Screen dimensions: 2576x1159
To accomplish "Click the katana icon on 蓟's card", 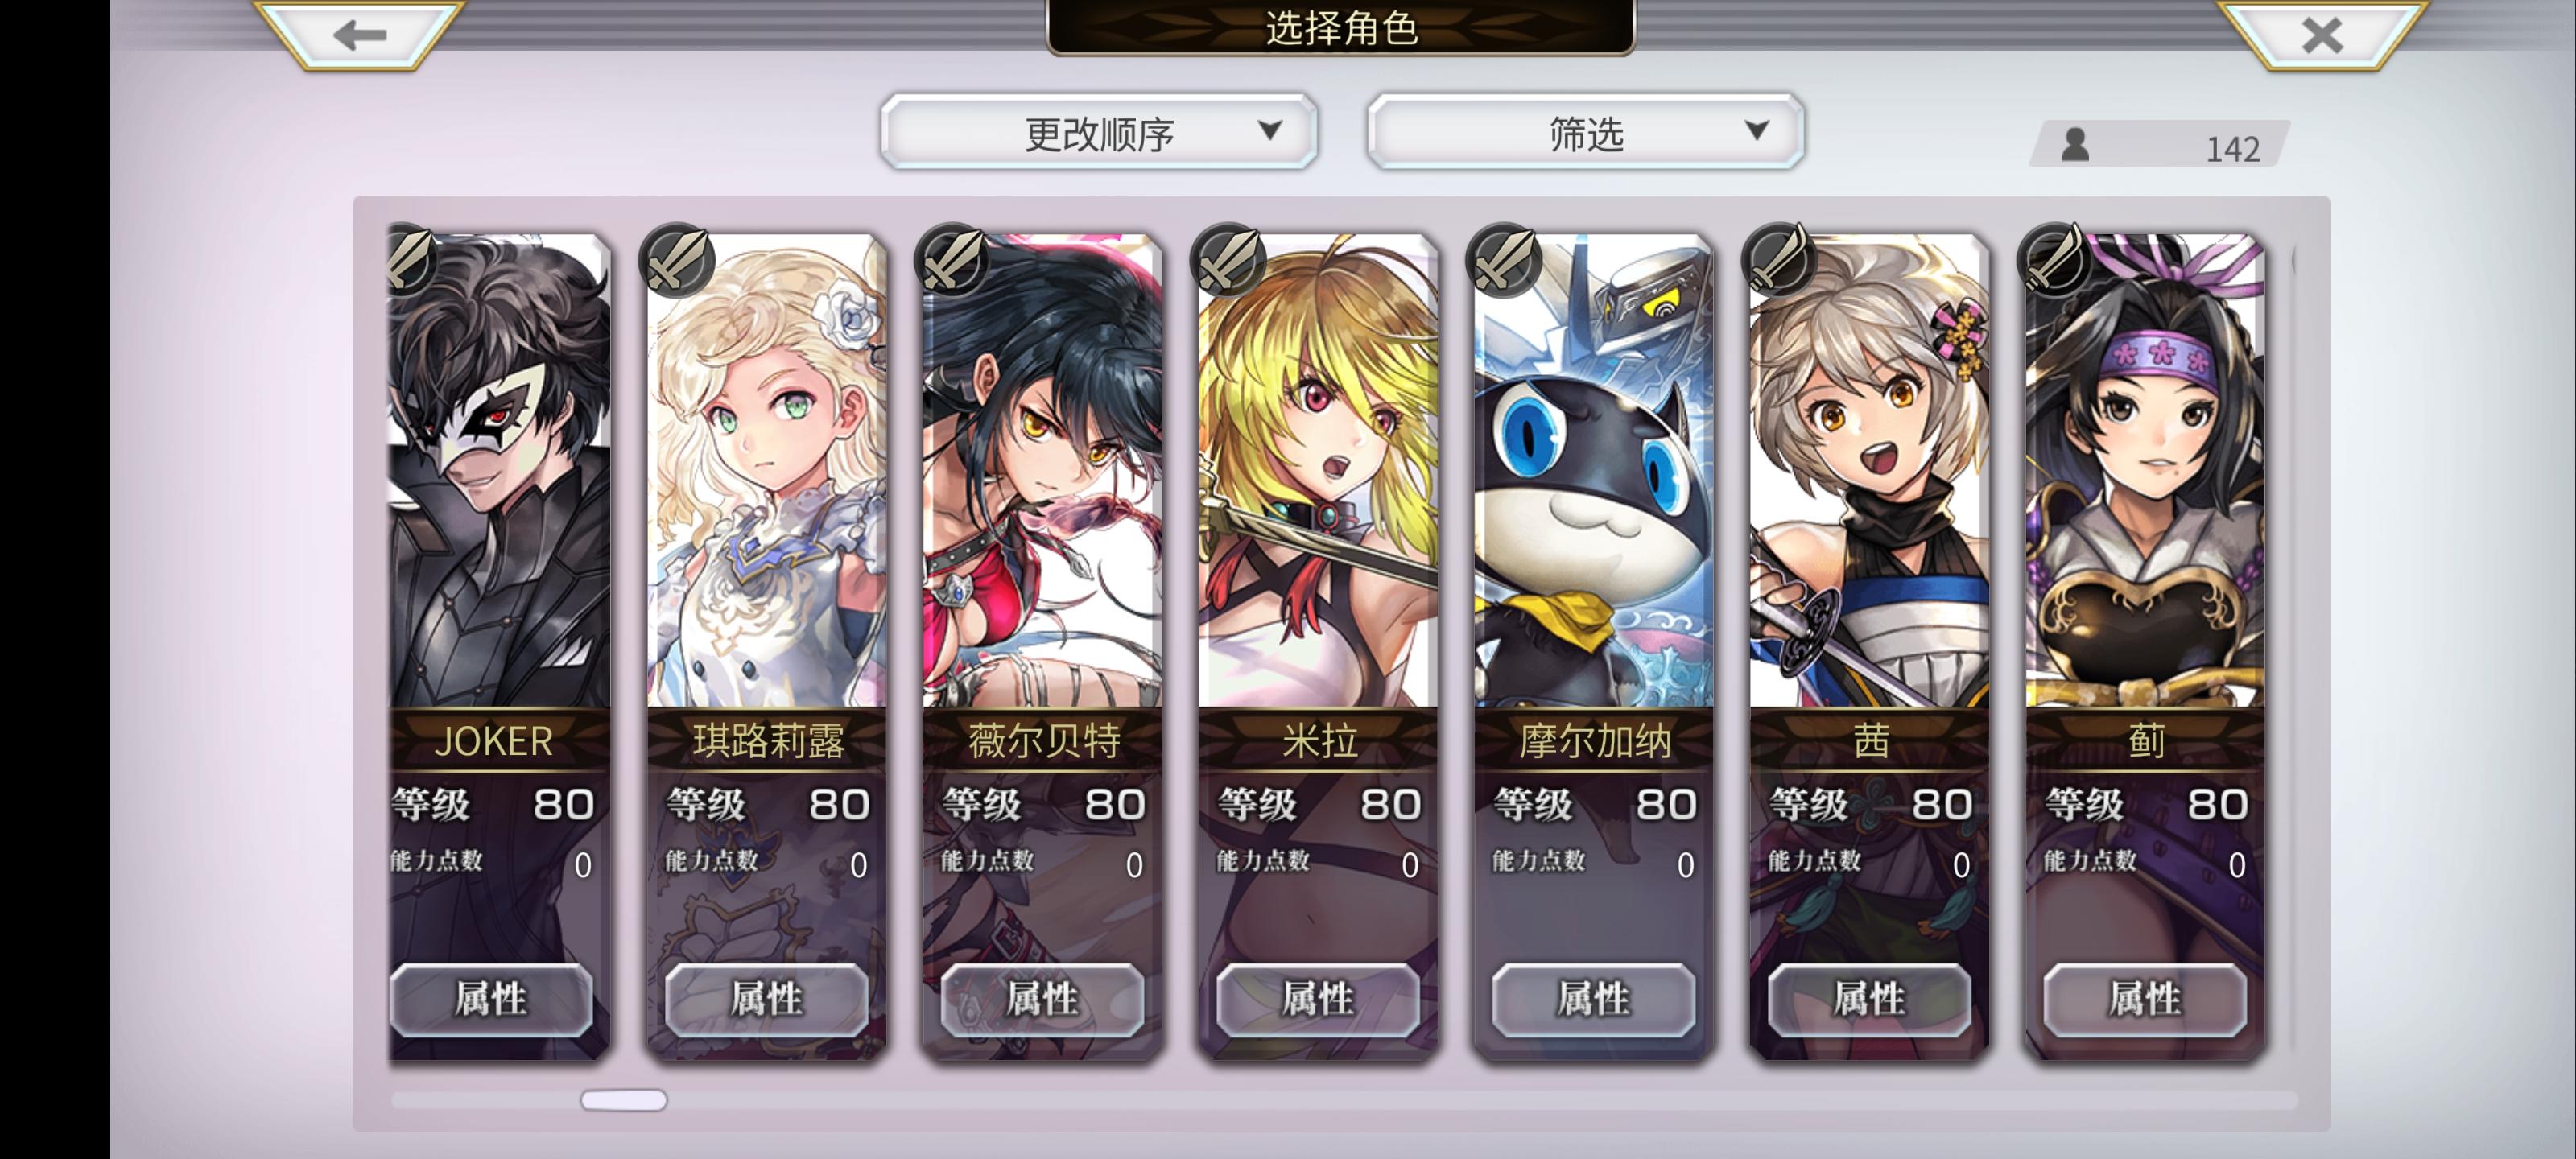I will coord(2056,260).
